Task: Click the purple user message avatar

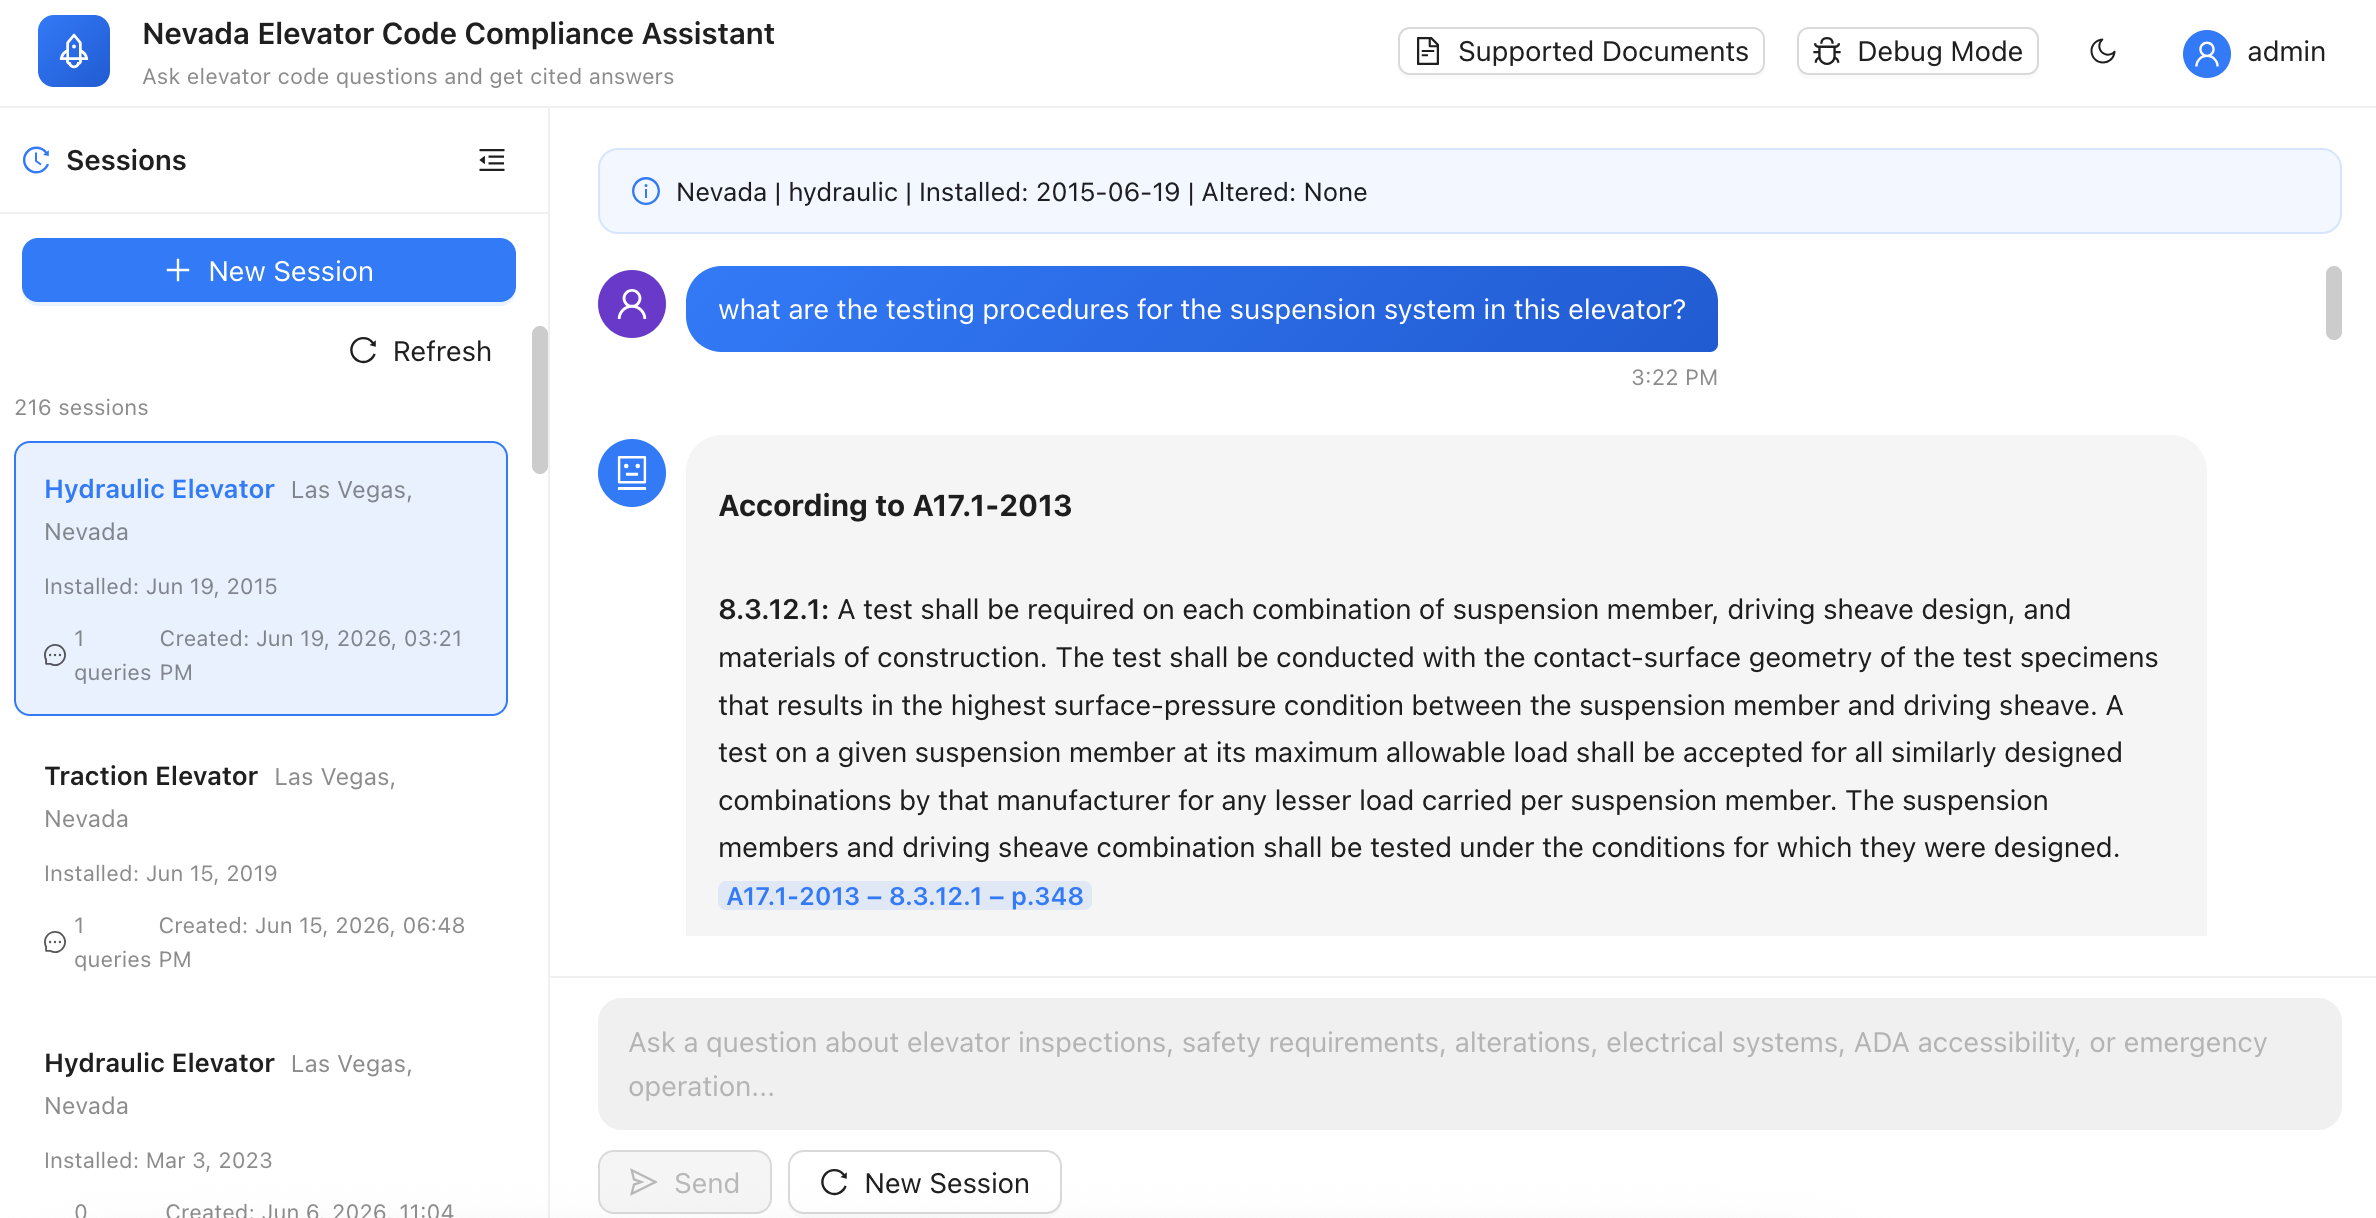Action: (632, 304)
